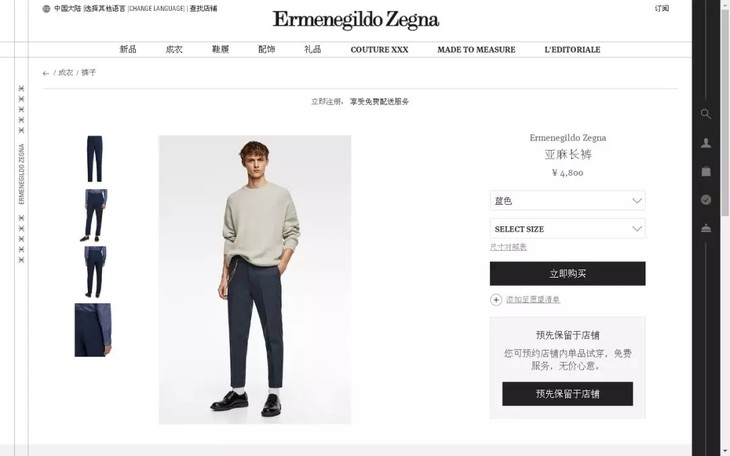Open account via sidebar user icon
Image resolution: width=730 pixels, height=456 pixels.
(x=706, y=143)
